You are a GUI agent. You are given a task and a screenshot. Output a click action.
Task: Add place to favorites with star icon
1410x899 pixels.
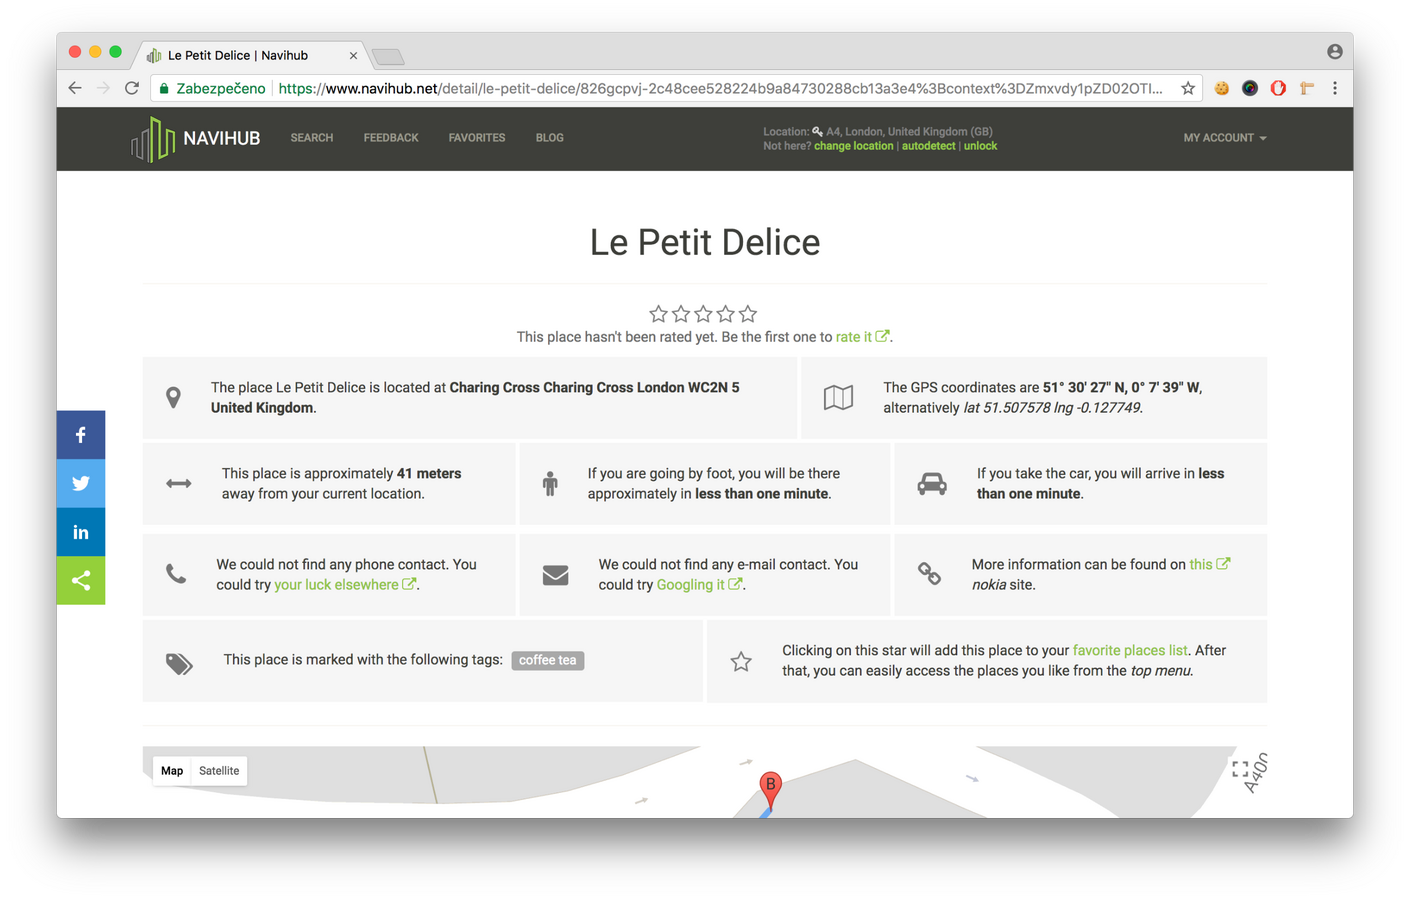coord(741,661)
